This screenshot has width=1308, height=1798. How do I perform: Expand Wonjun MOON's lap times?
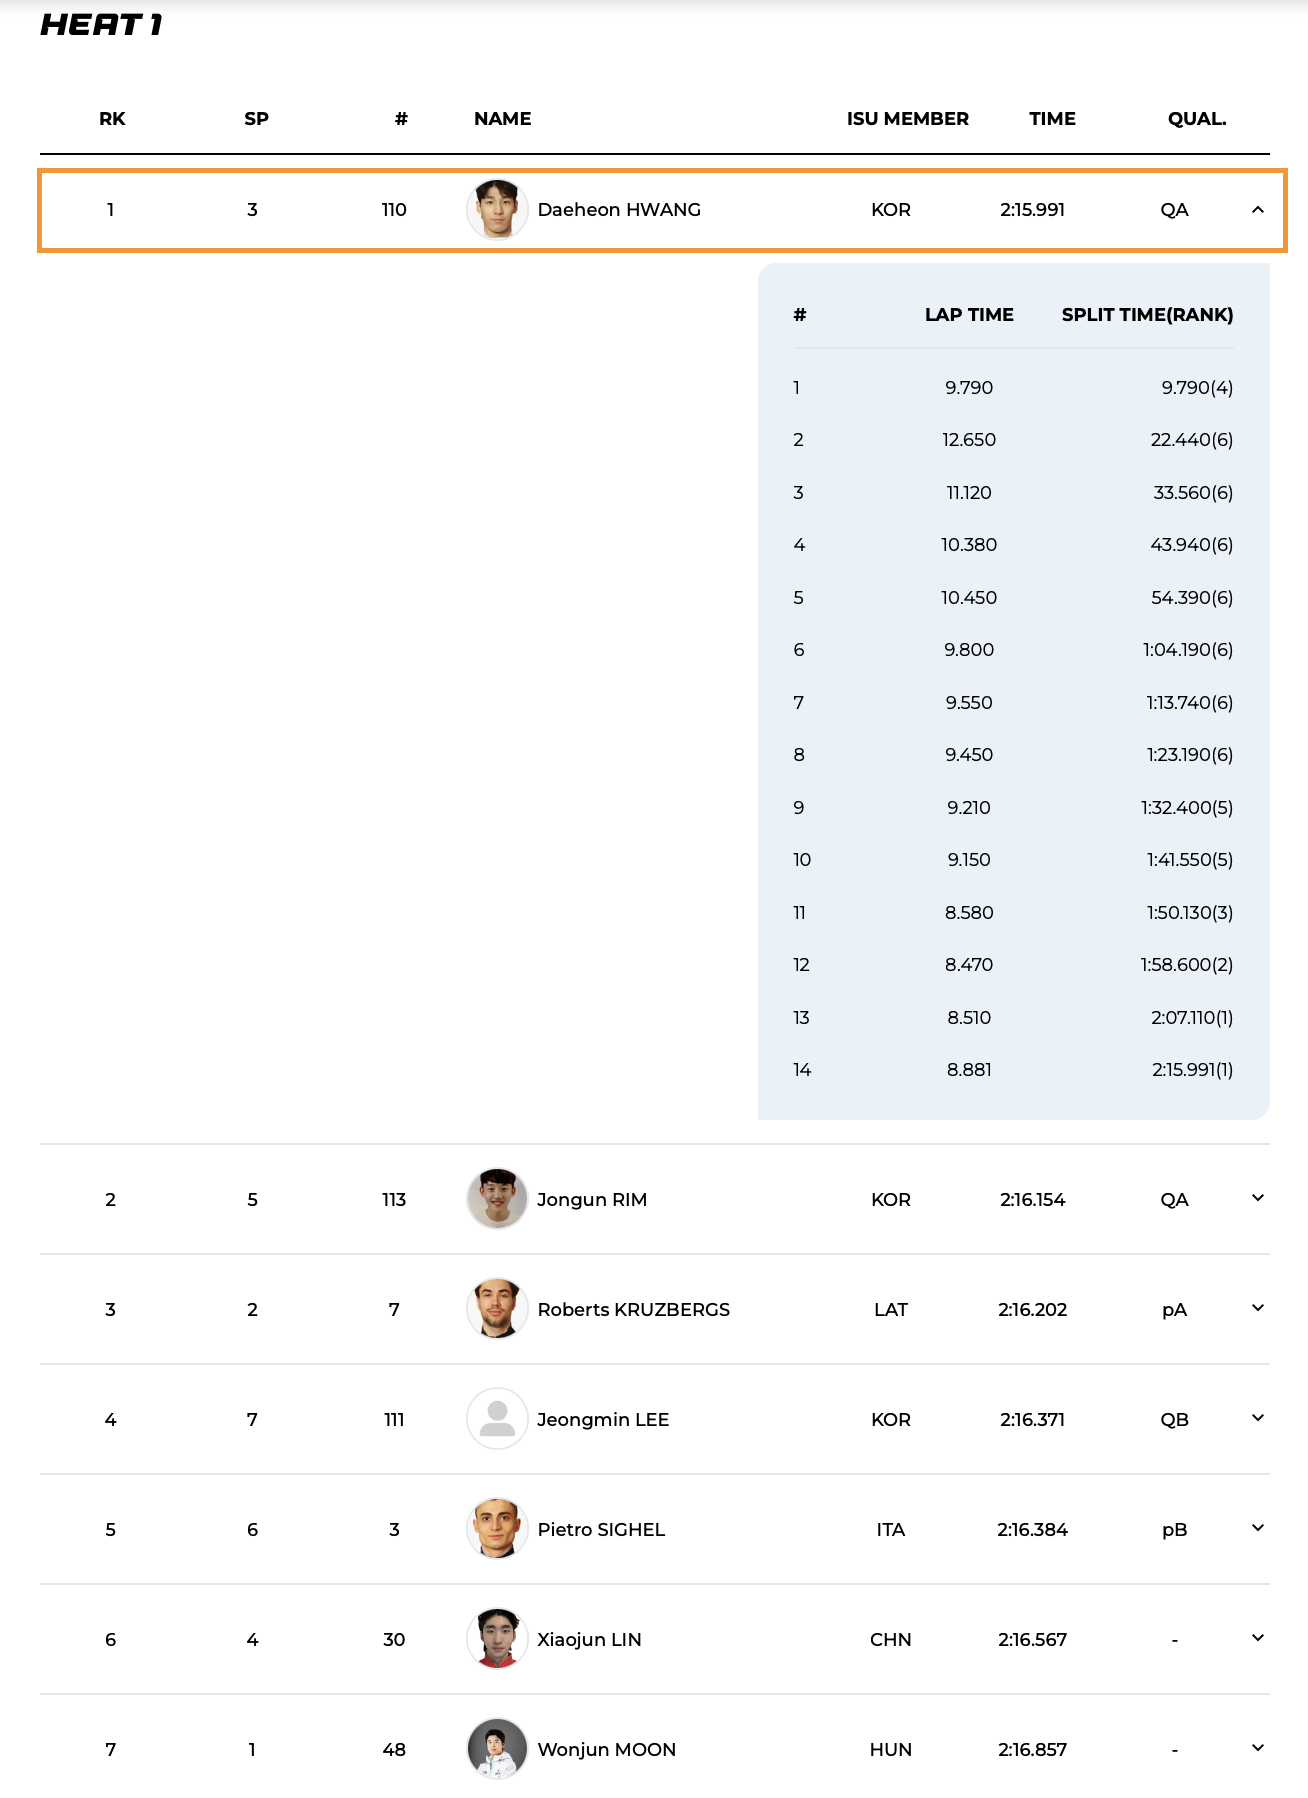1258,1748
